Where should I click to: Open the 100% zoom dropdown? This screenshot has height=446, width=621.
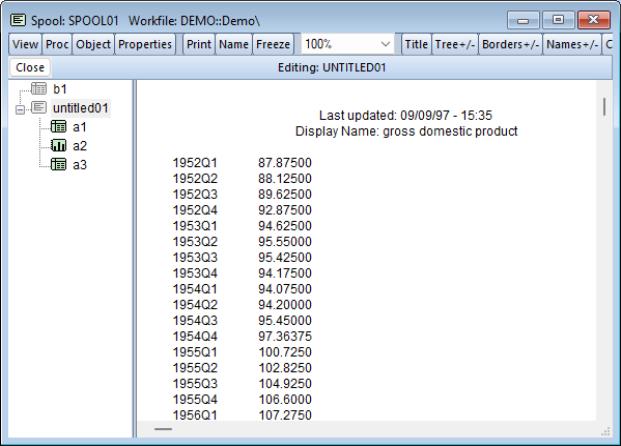386,45
